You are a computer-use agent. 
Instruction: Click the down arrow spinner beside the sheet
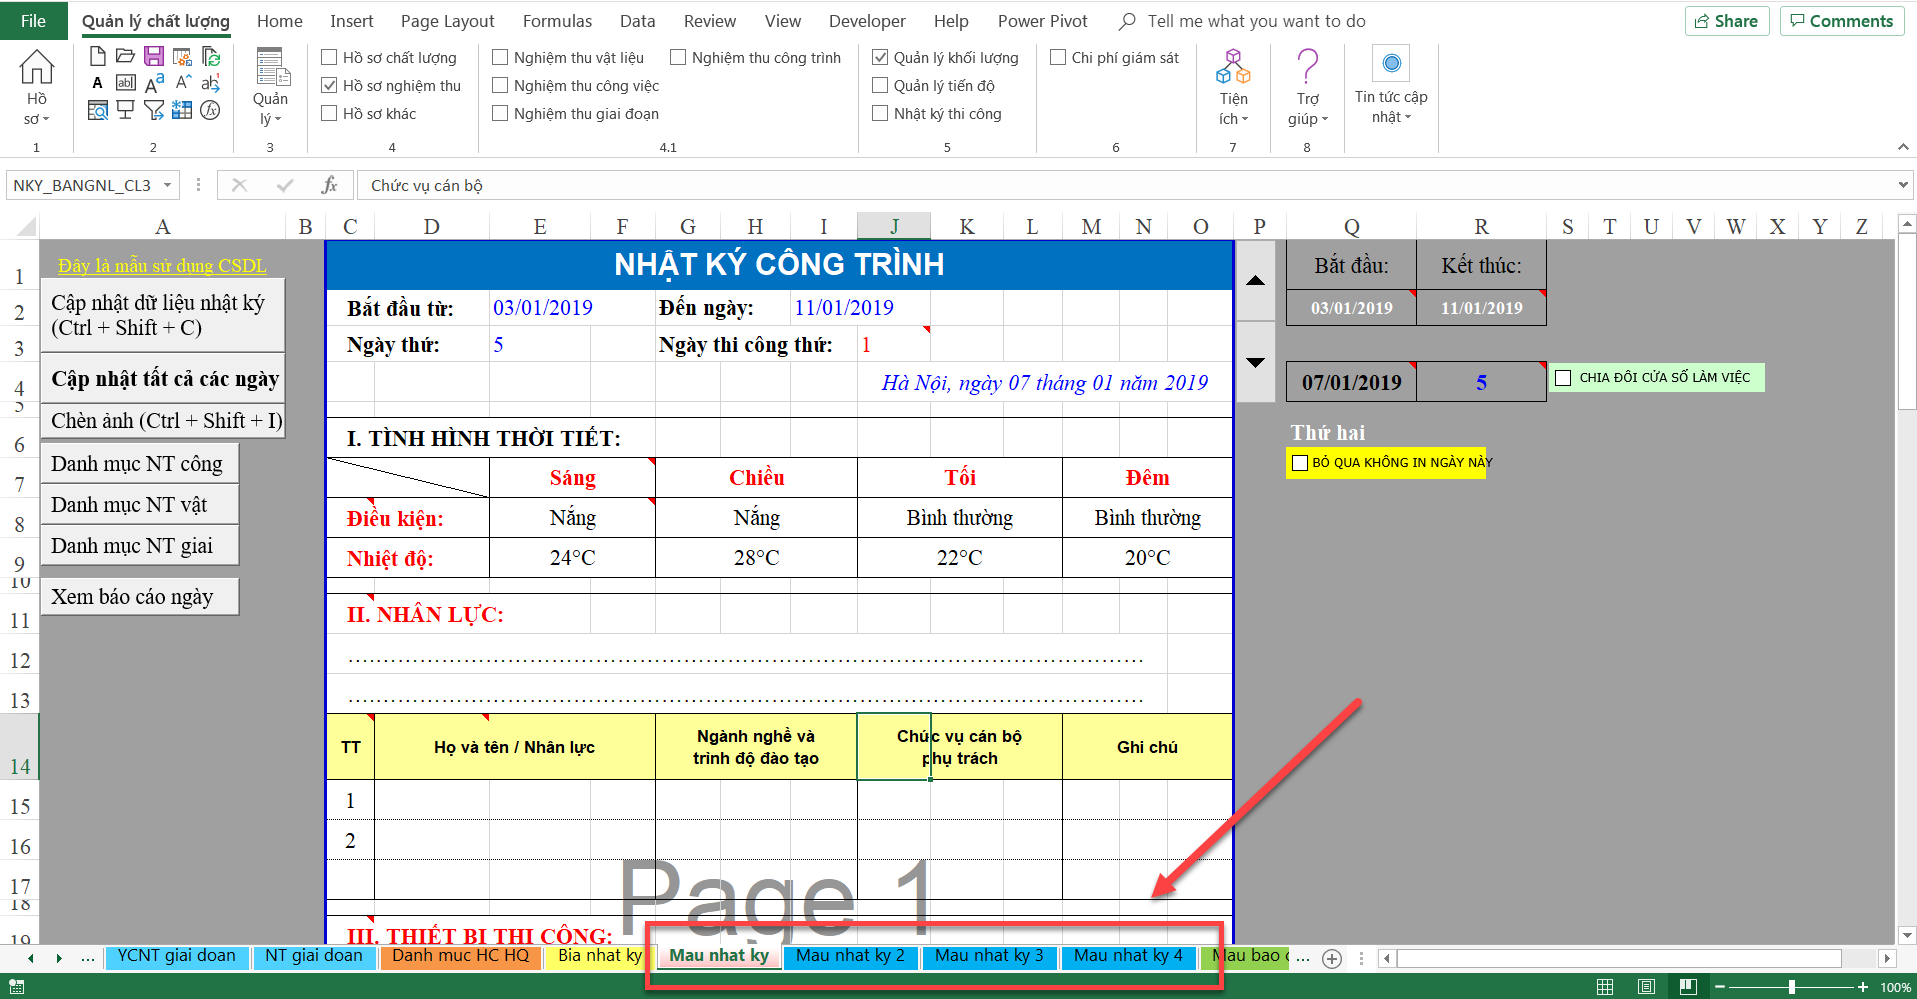tap(1256, 362)
